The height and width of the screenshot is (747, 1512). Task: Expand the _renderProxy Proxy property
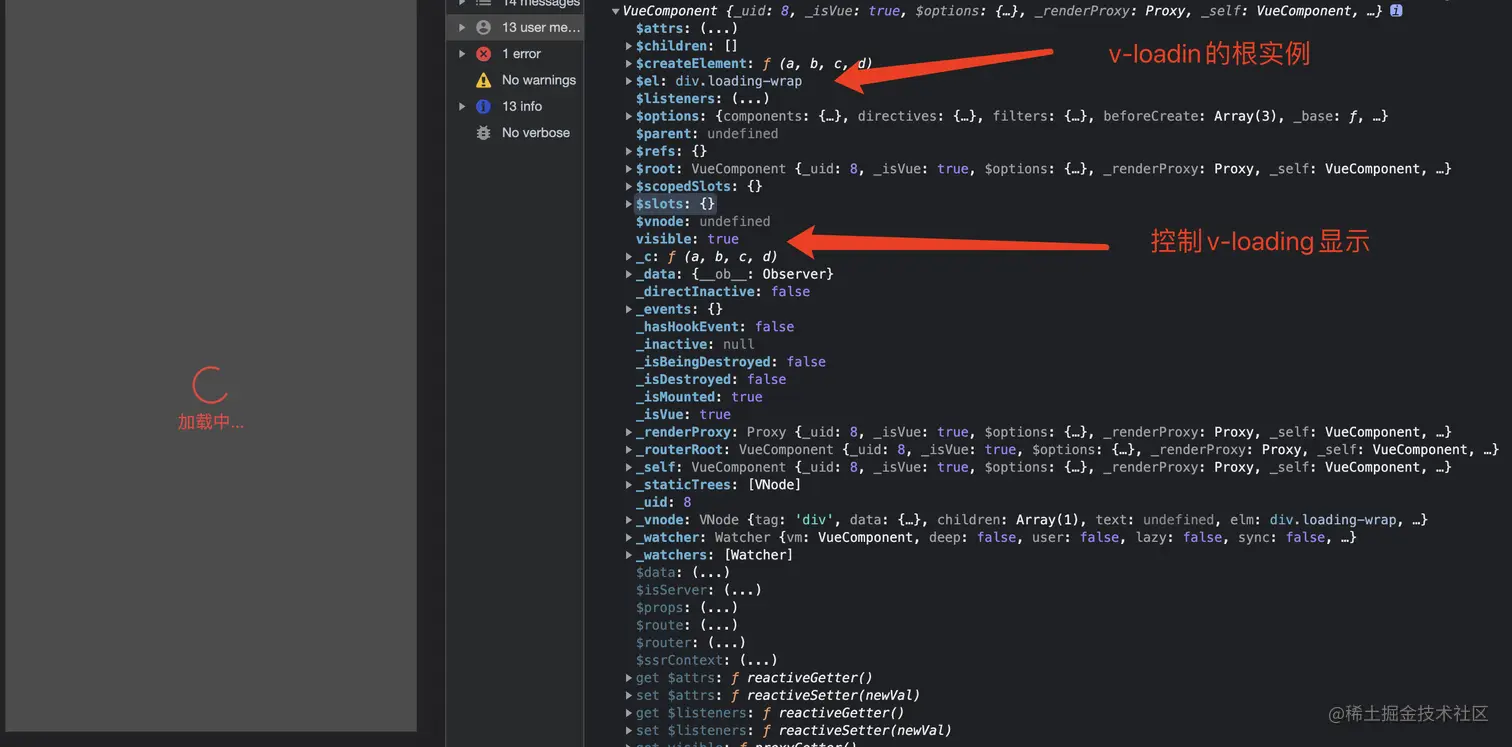(629, 432)
